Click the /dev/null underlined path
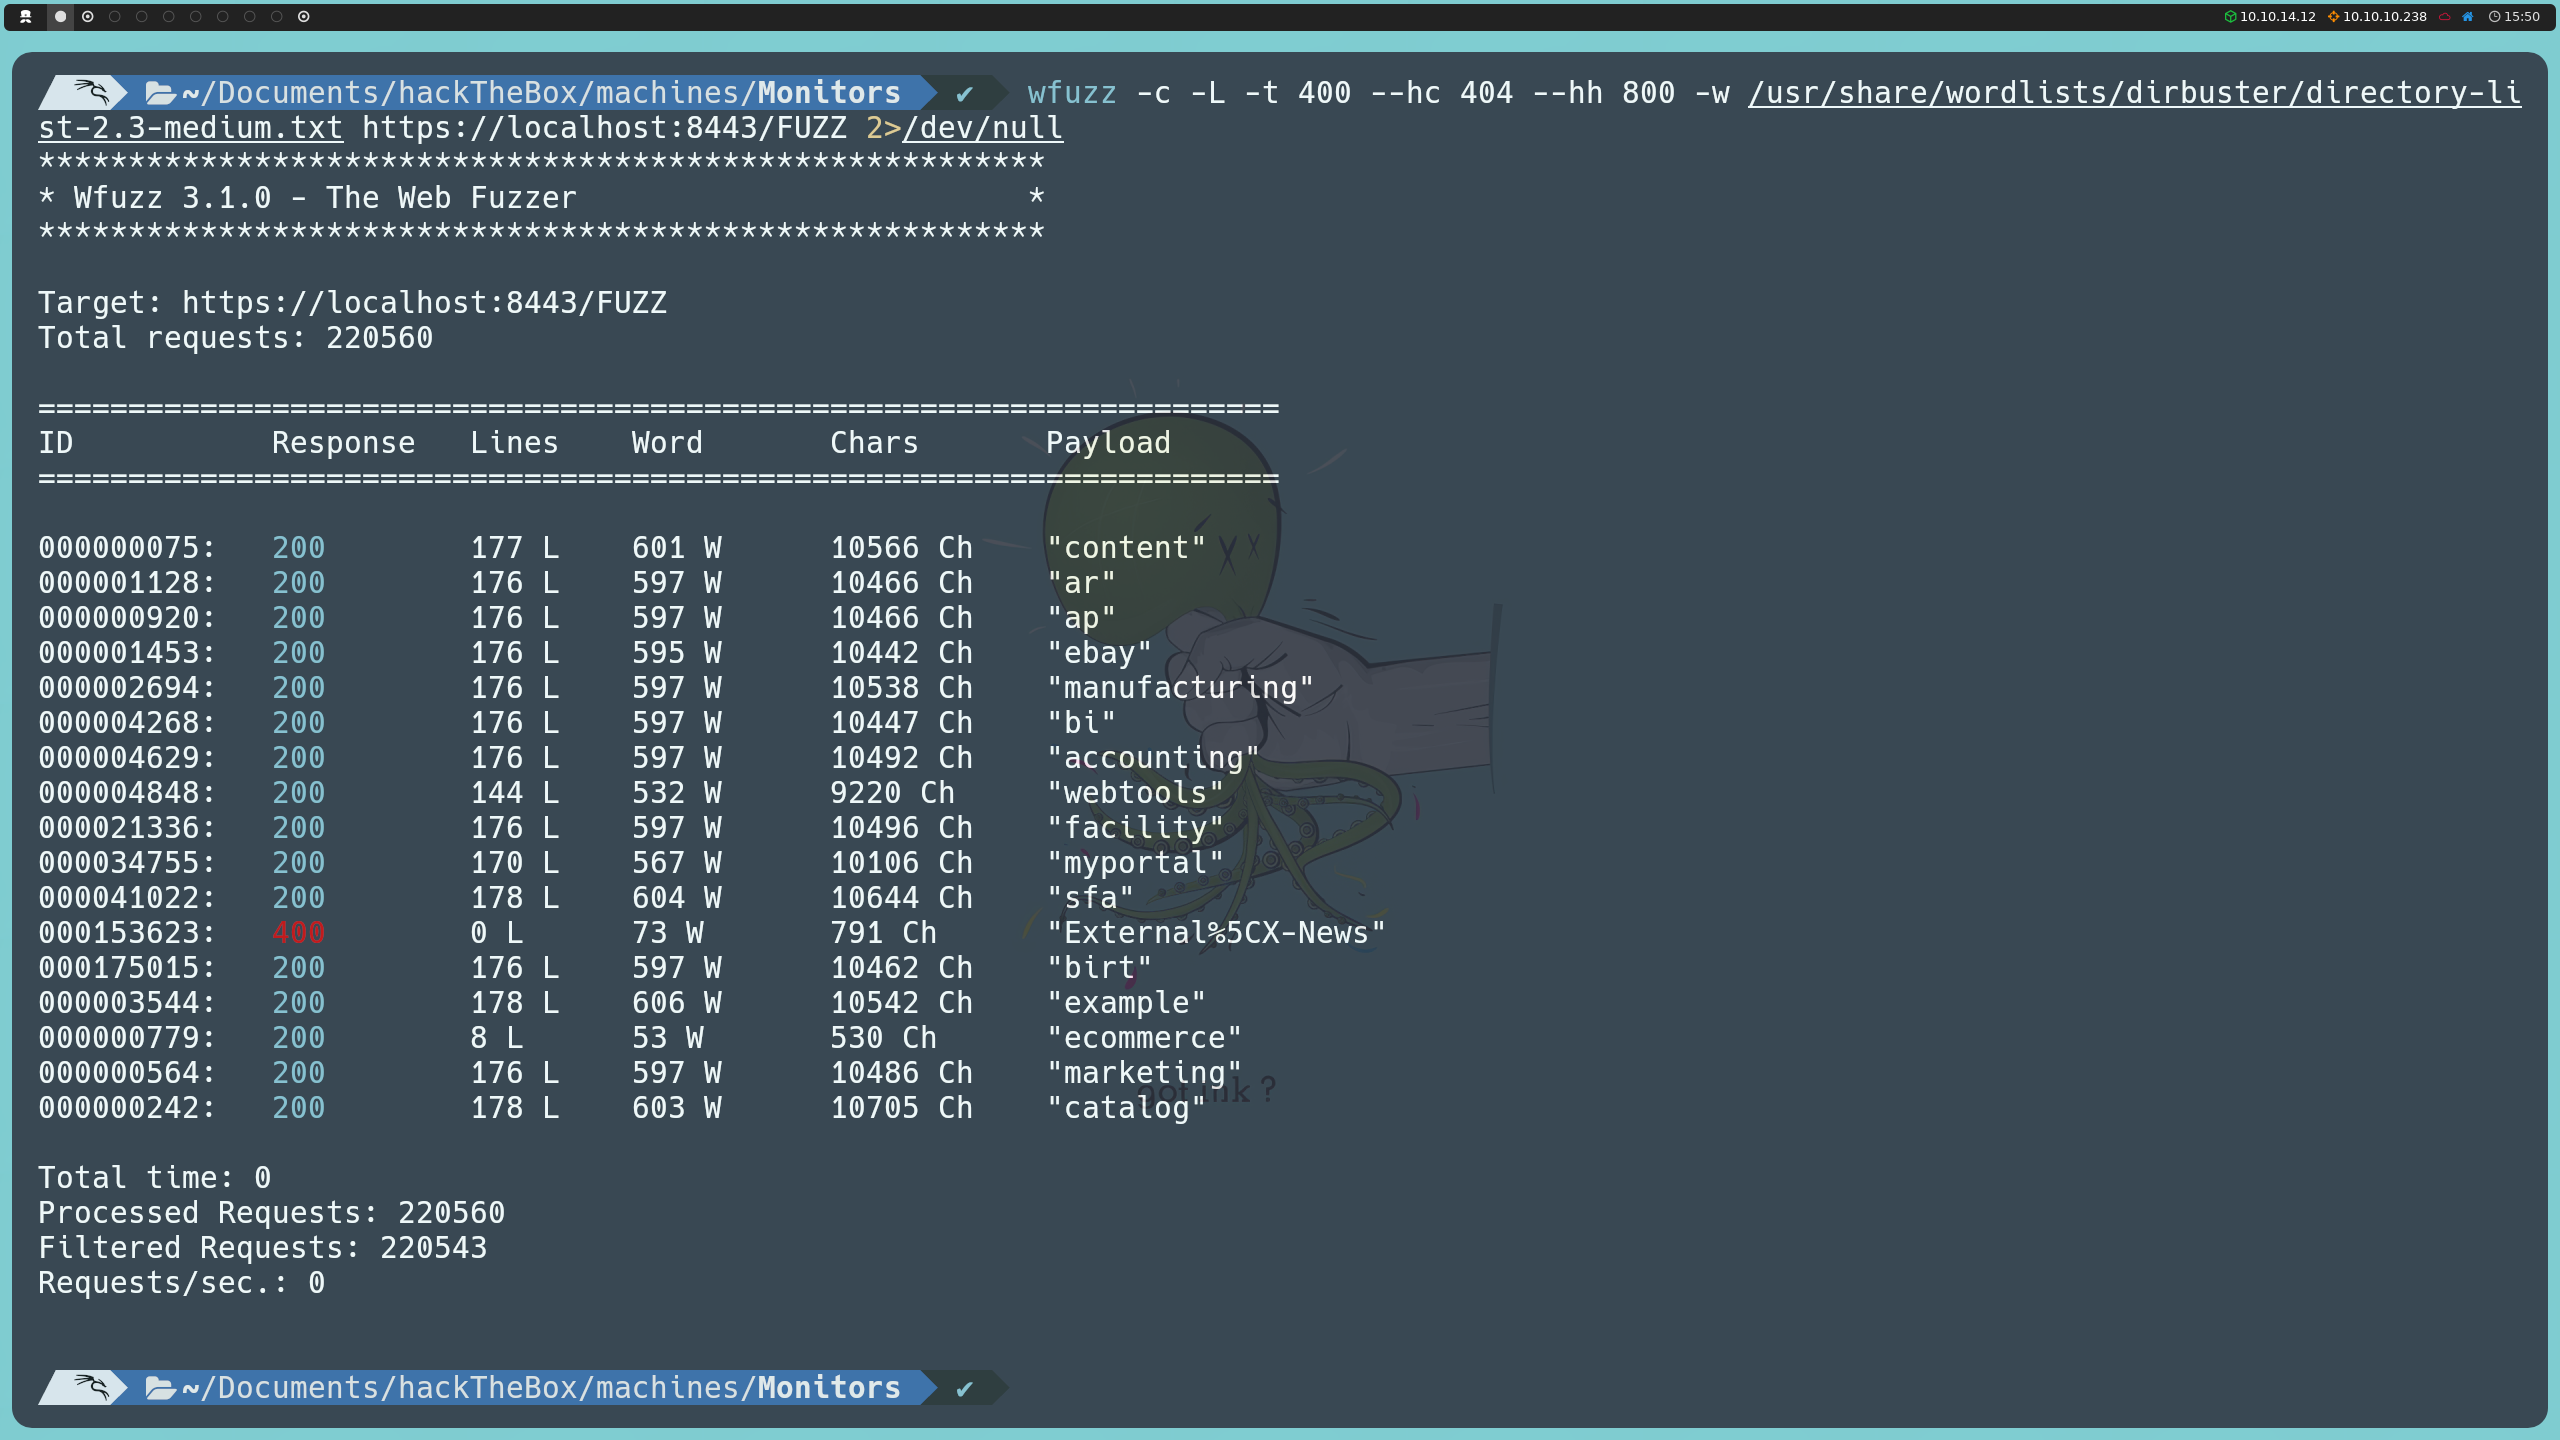2560x1440 pixels. 982,128
